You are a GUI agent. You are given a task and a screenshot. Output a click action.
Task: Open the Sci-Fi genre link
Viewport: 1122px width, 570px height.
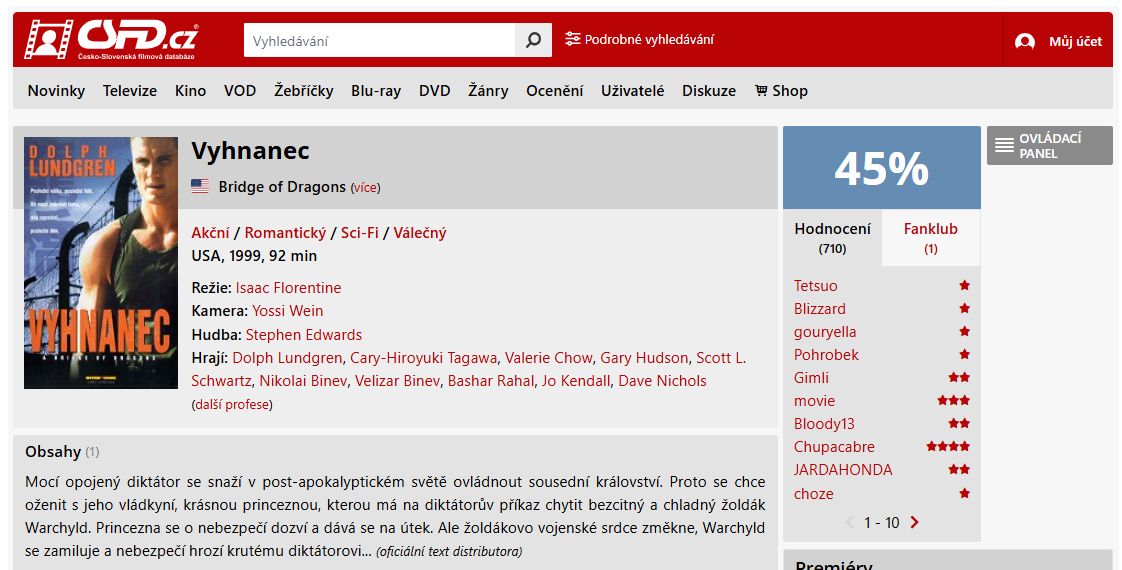click(x=359, y=233)
